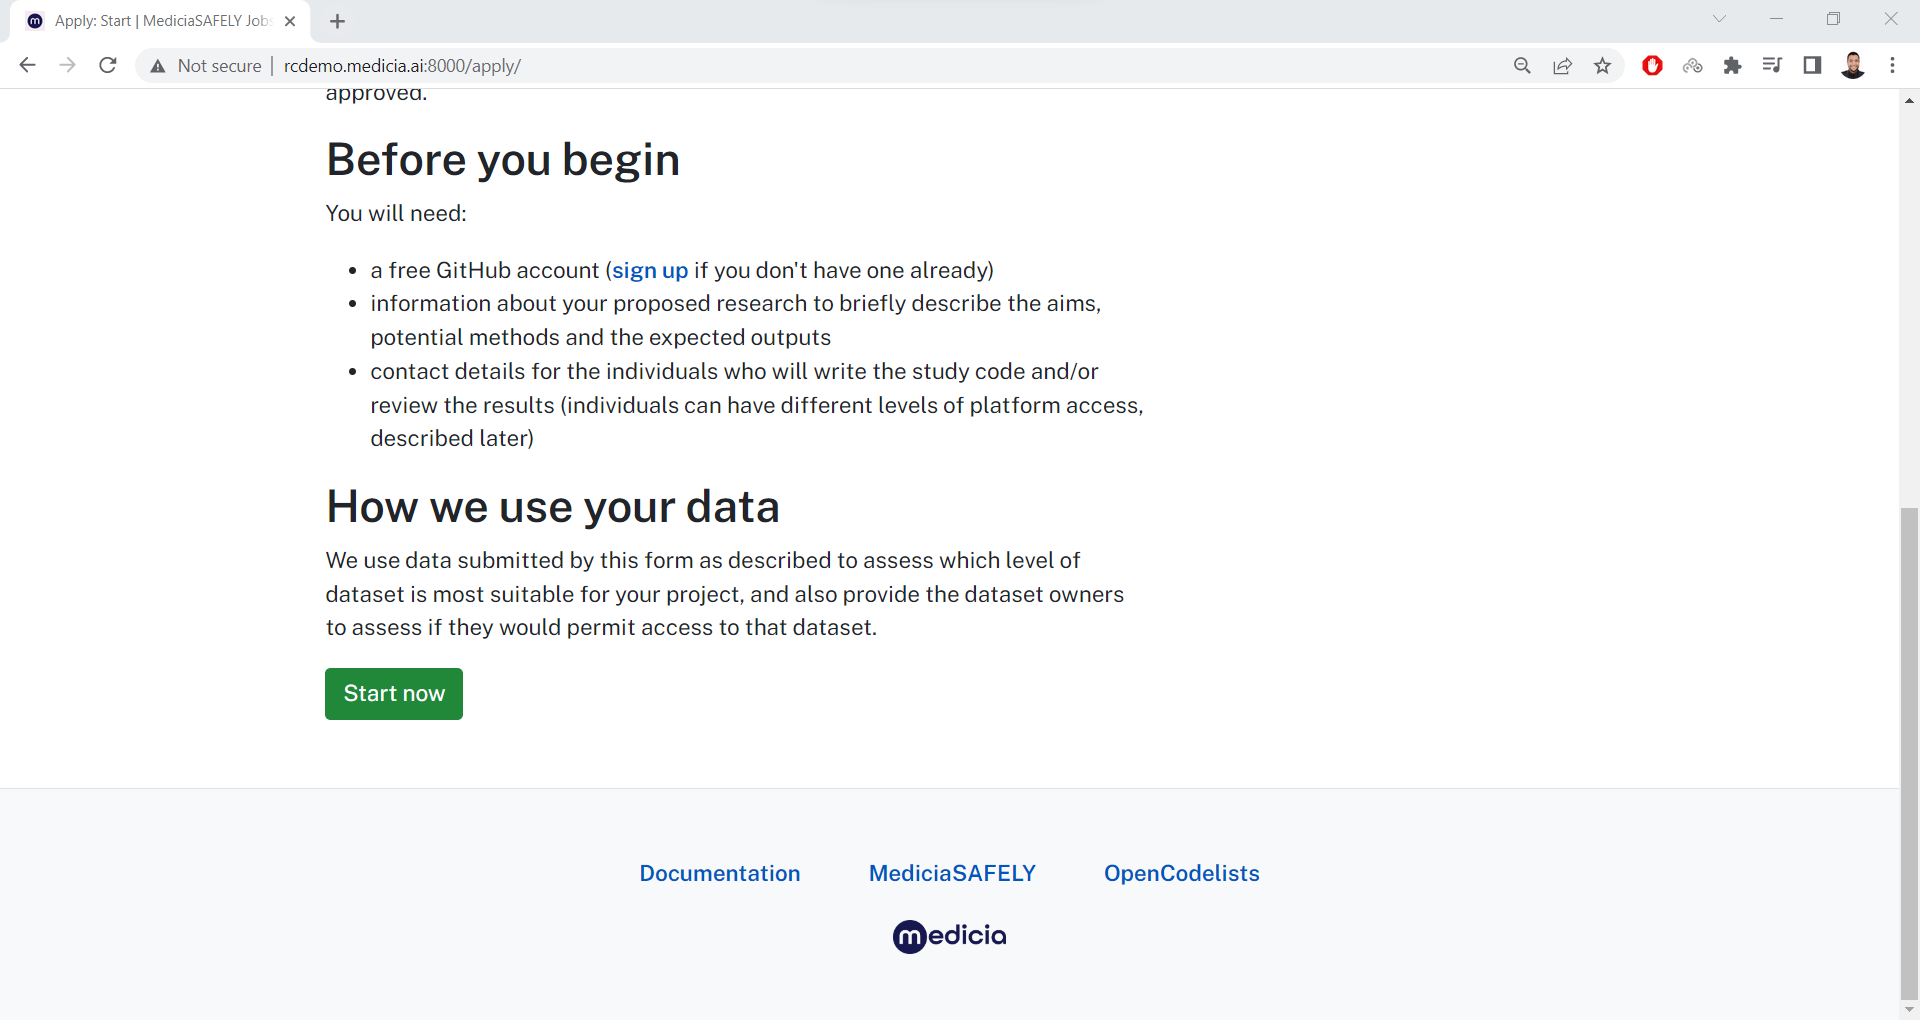The height and width of the screenshot is (1020, 1920).
Task: Click the 'Before you begin' heading
Action: (x=503, y=160)
